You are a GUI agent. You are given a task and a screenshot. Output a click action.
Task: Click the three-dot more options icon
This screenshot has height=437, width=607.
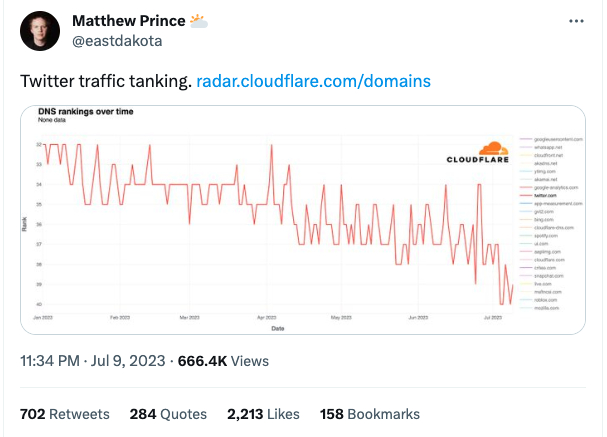[x=576, y=21]
